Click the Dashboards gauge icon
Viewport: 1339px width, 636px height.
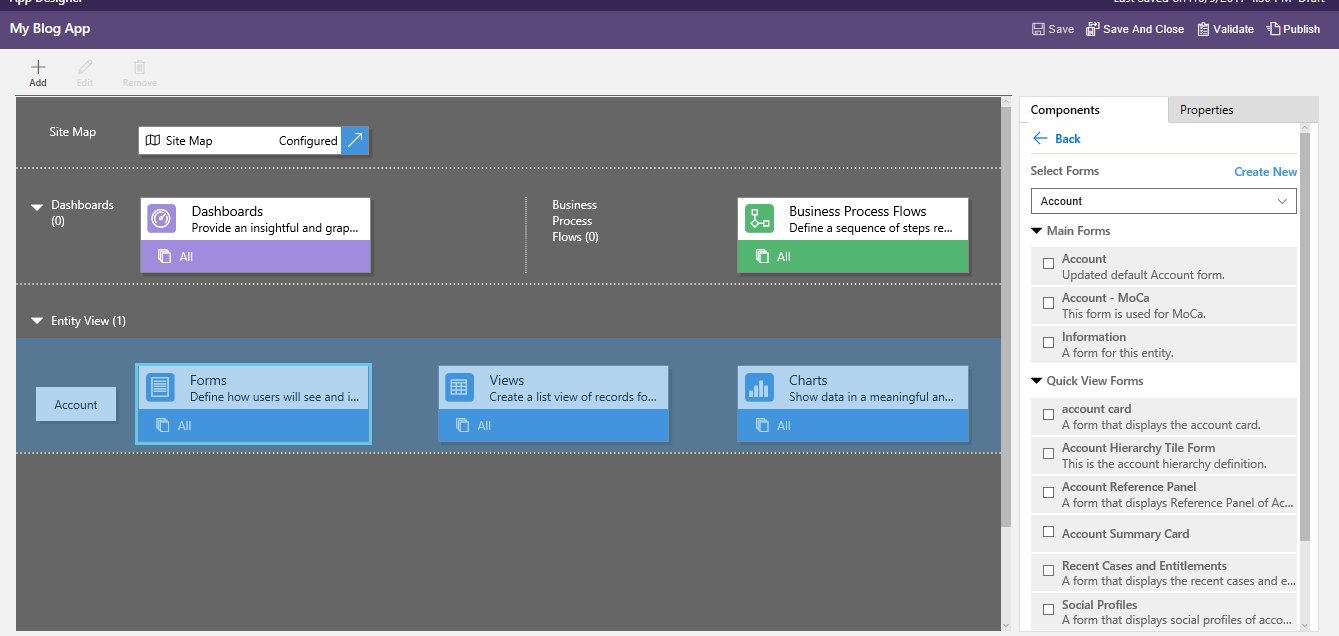[x=161, y=218]
